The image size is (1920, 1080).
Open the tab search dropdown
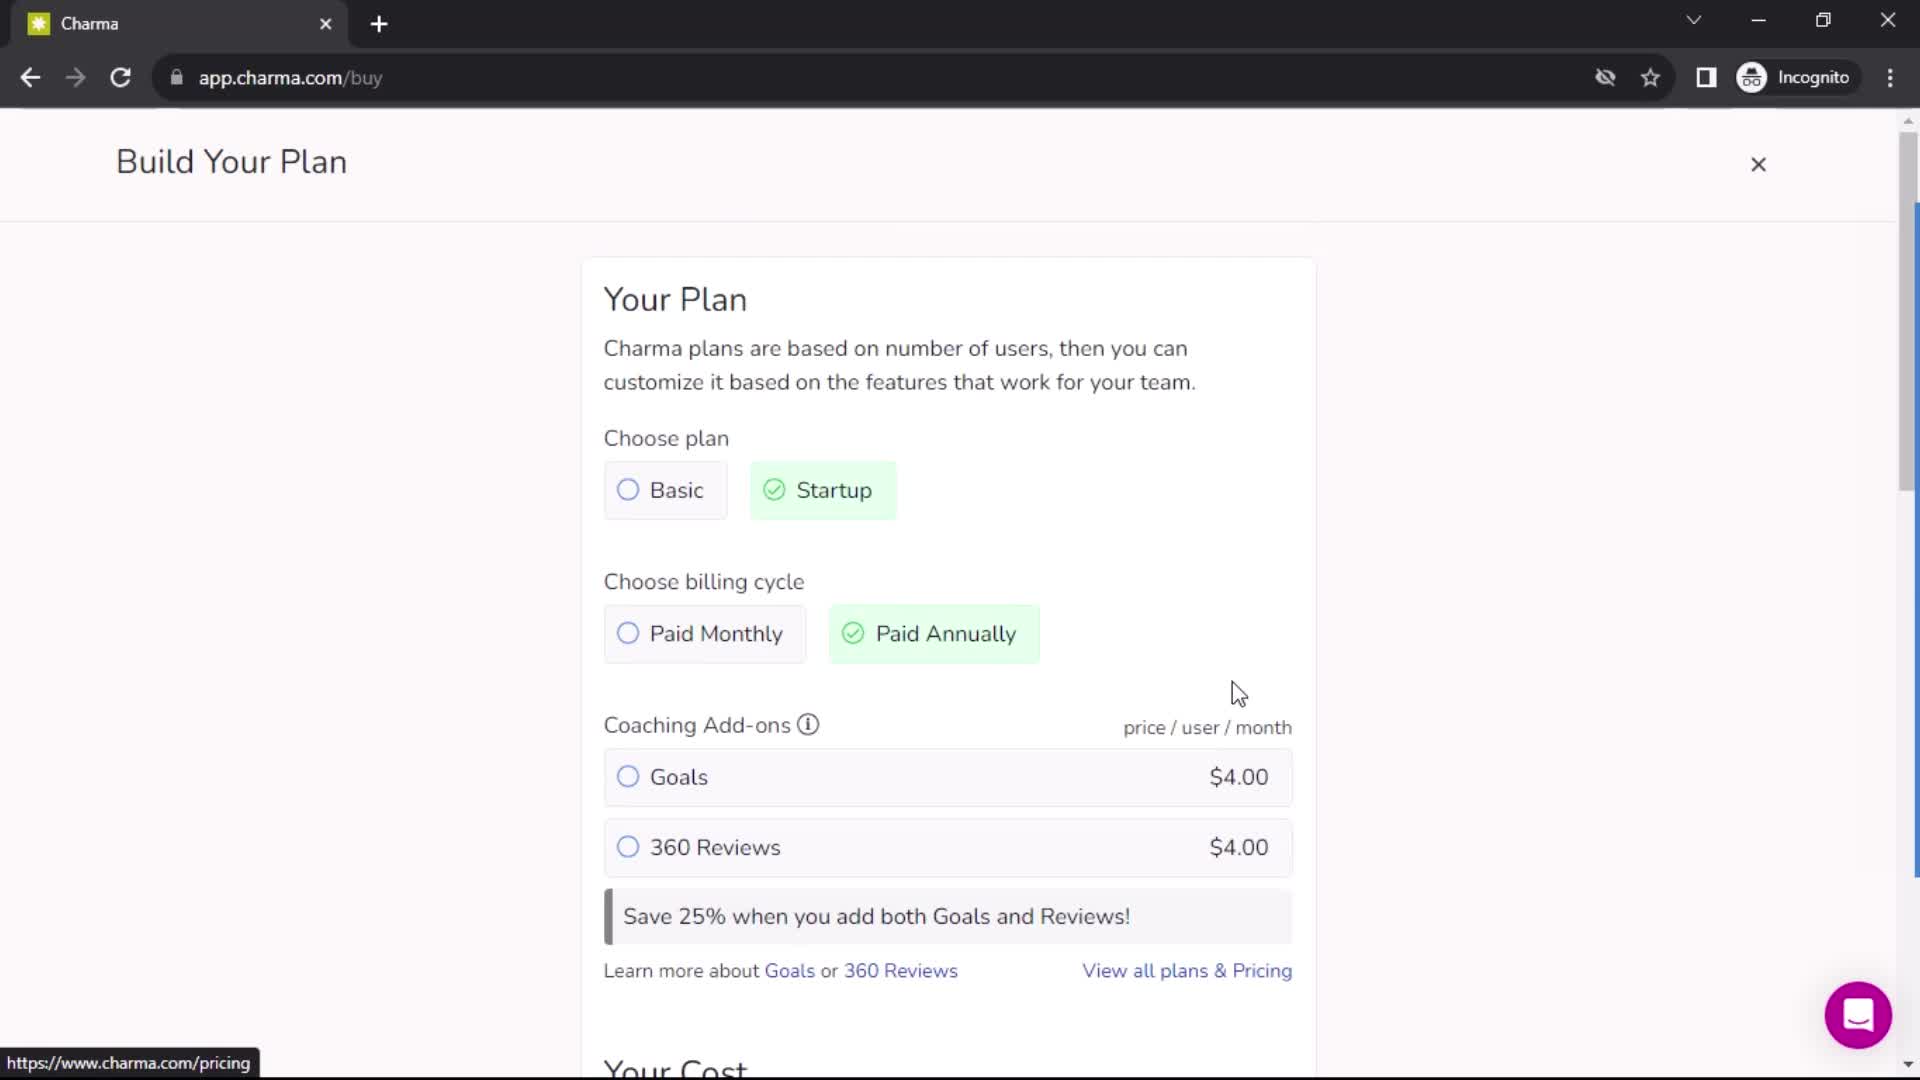(1693, 20)
